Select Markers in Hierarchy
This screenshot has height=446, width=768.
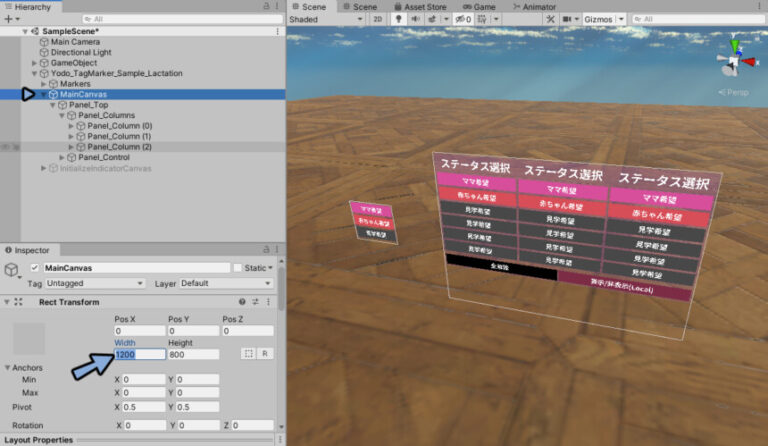(75, 84)
